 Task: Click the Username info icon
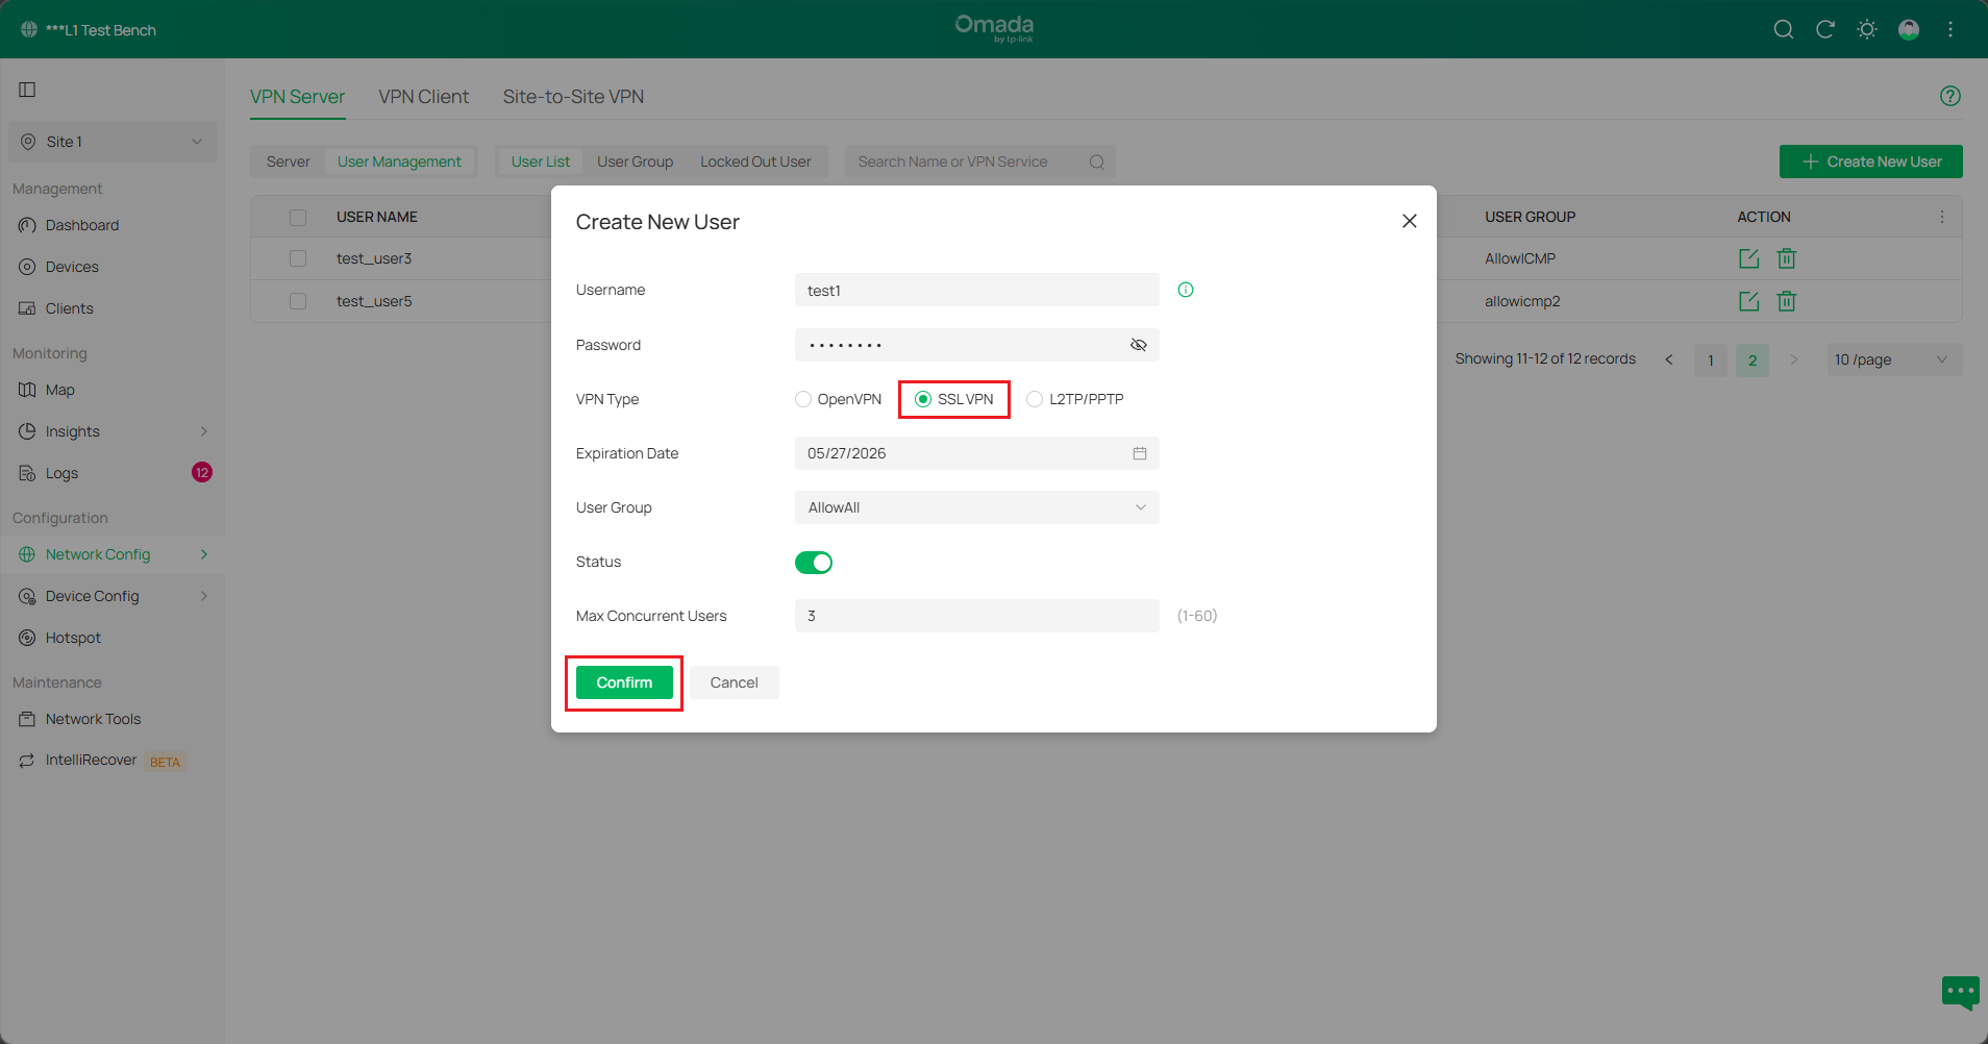click(x=1185, y=290)
